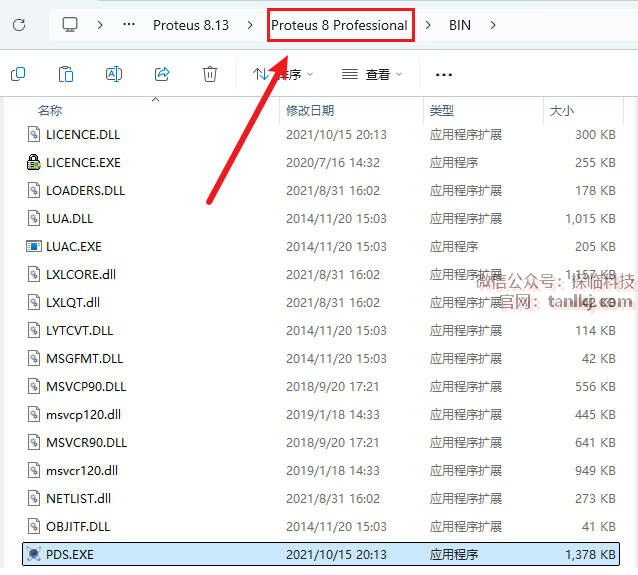Select the LXLQT.dll file

click(x=73, y=302)
